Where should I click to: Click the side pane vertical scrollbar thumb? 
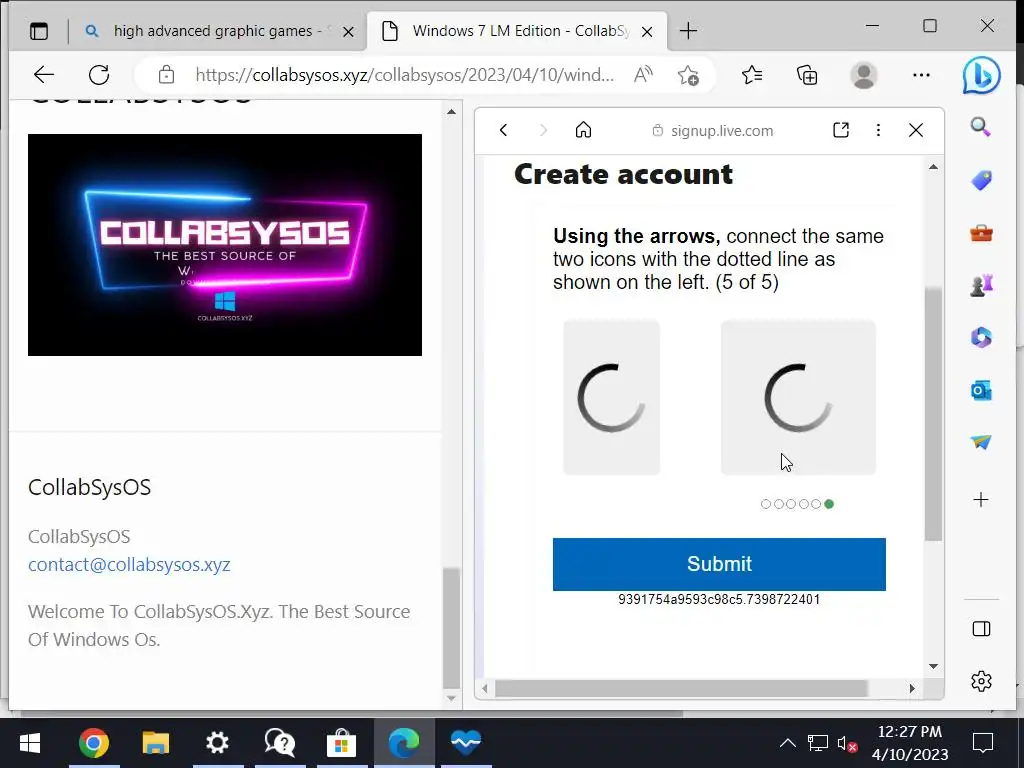point(933,413)
